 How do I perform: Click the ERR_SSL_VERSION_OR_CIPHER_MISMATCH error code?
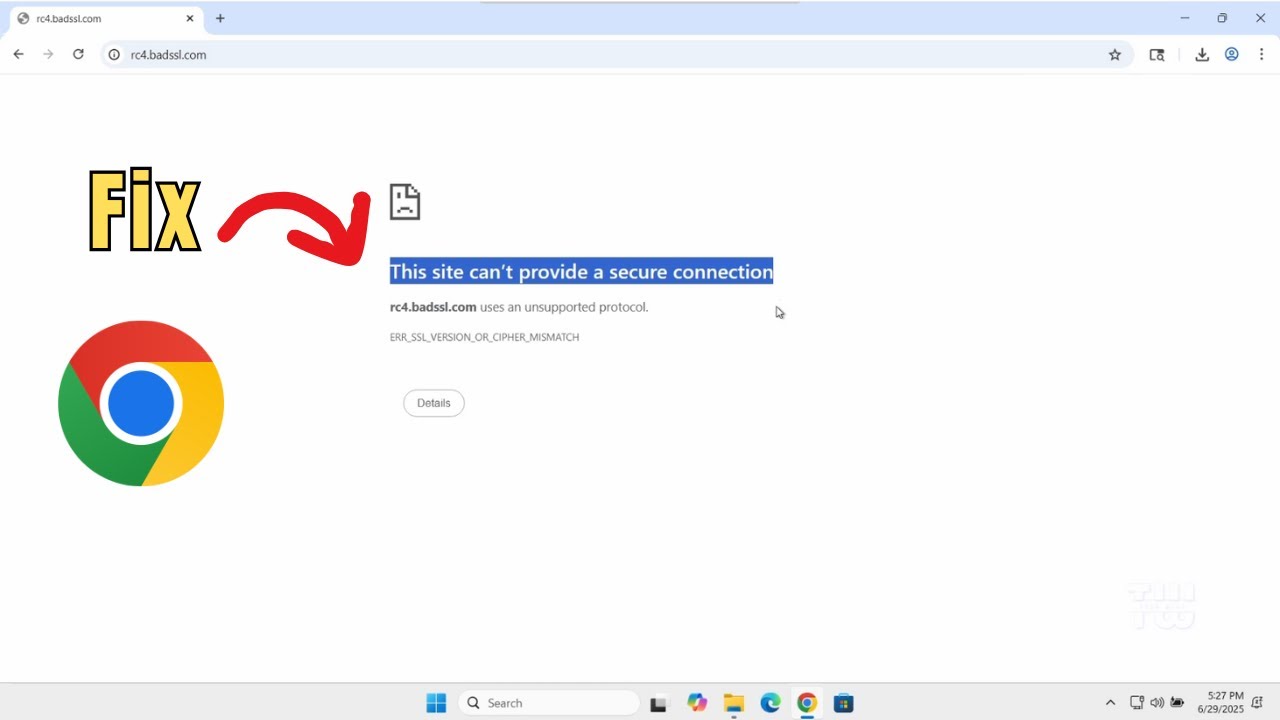tap(485, 337)
